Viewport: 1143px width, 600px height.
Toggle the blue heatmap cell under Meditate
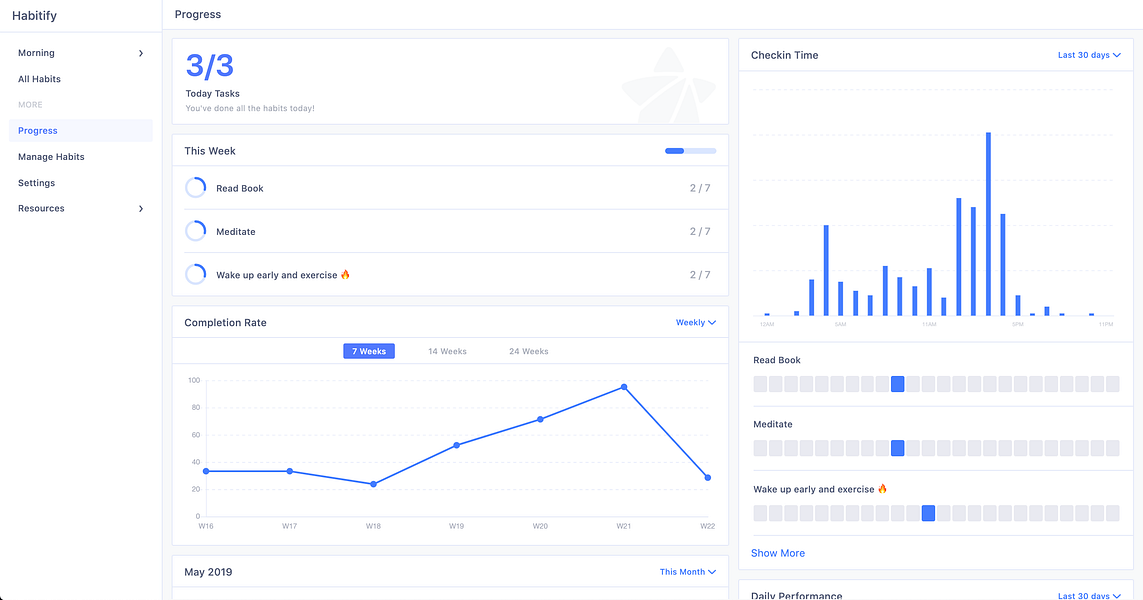point(897,448)
